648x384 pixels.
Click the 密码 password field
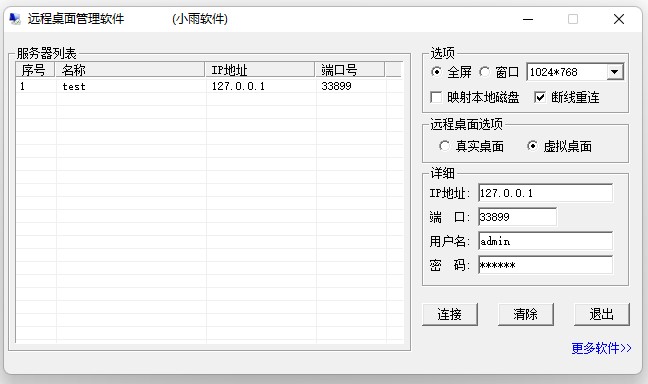[546, 265]
